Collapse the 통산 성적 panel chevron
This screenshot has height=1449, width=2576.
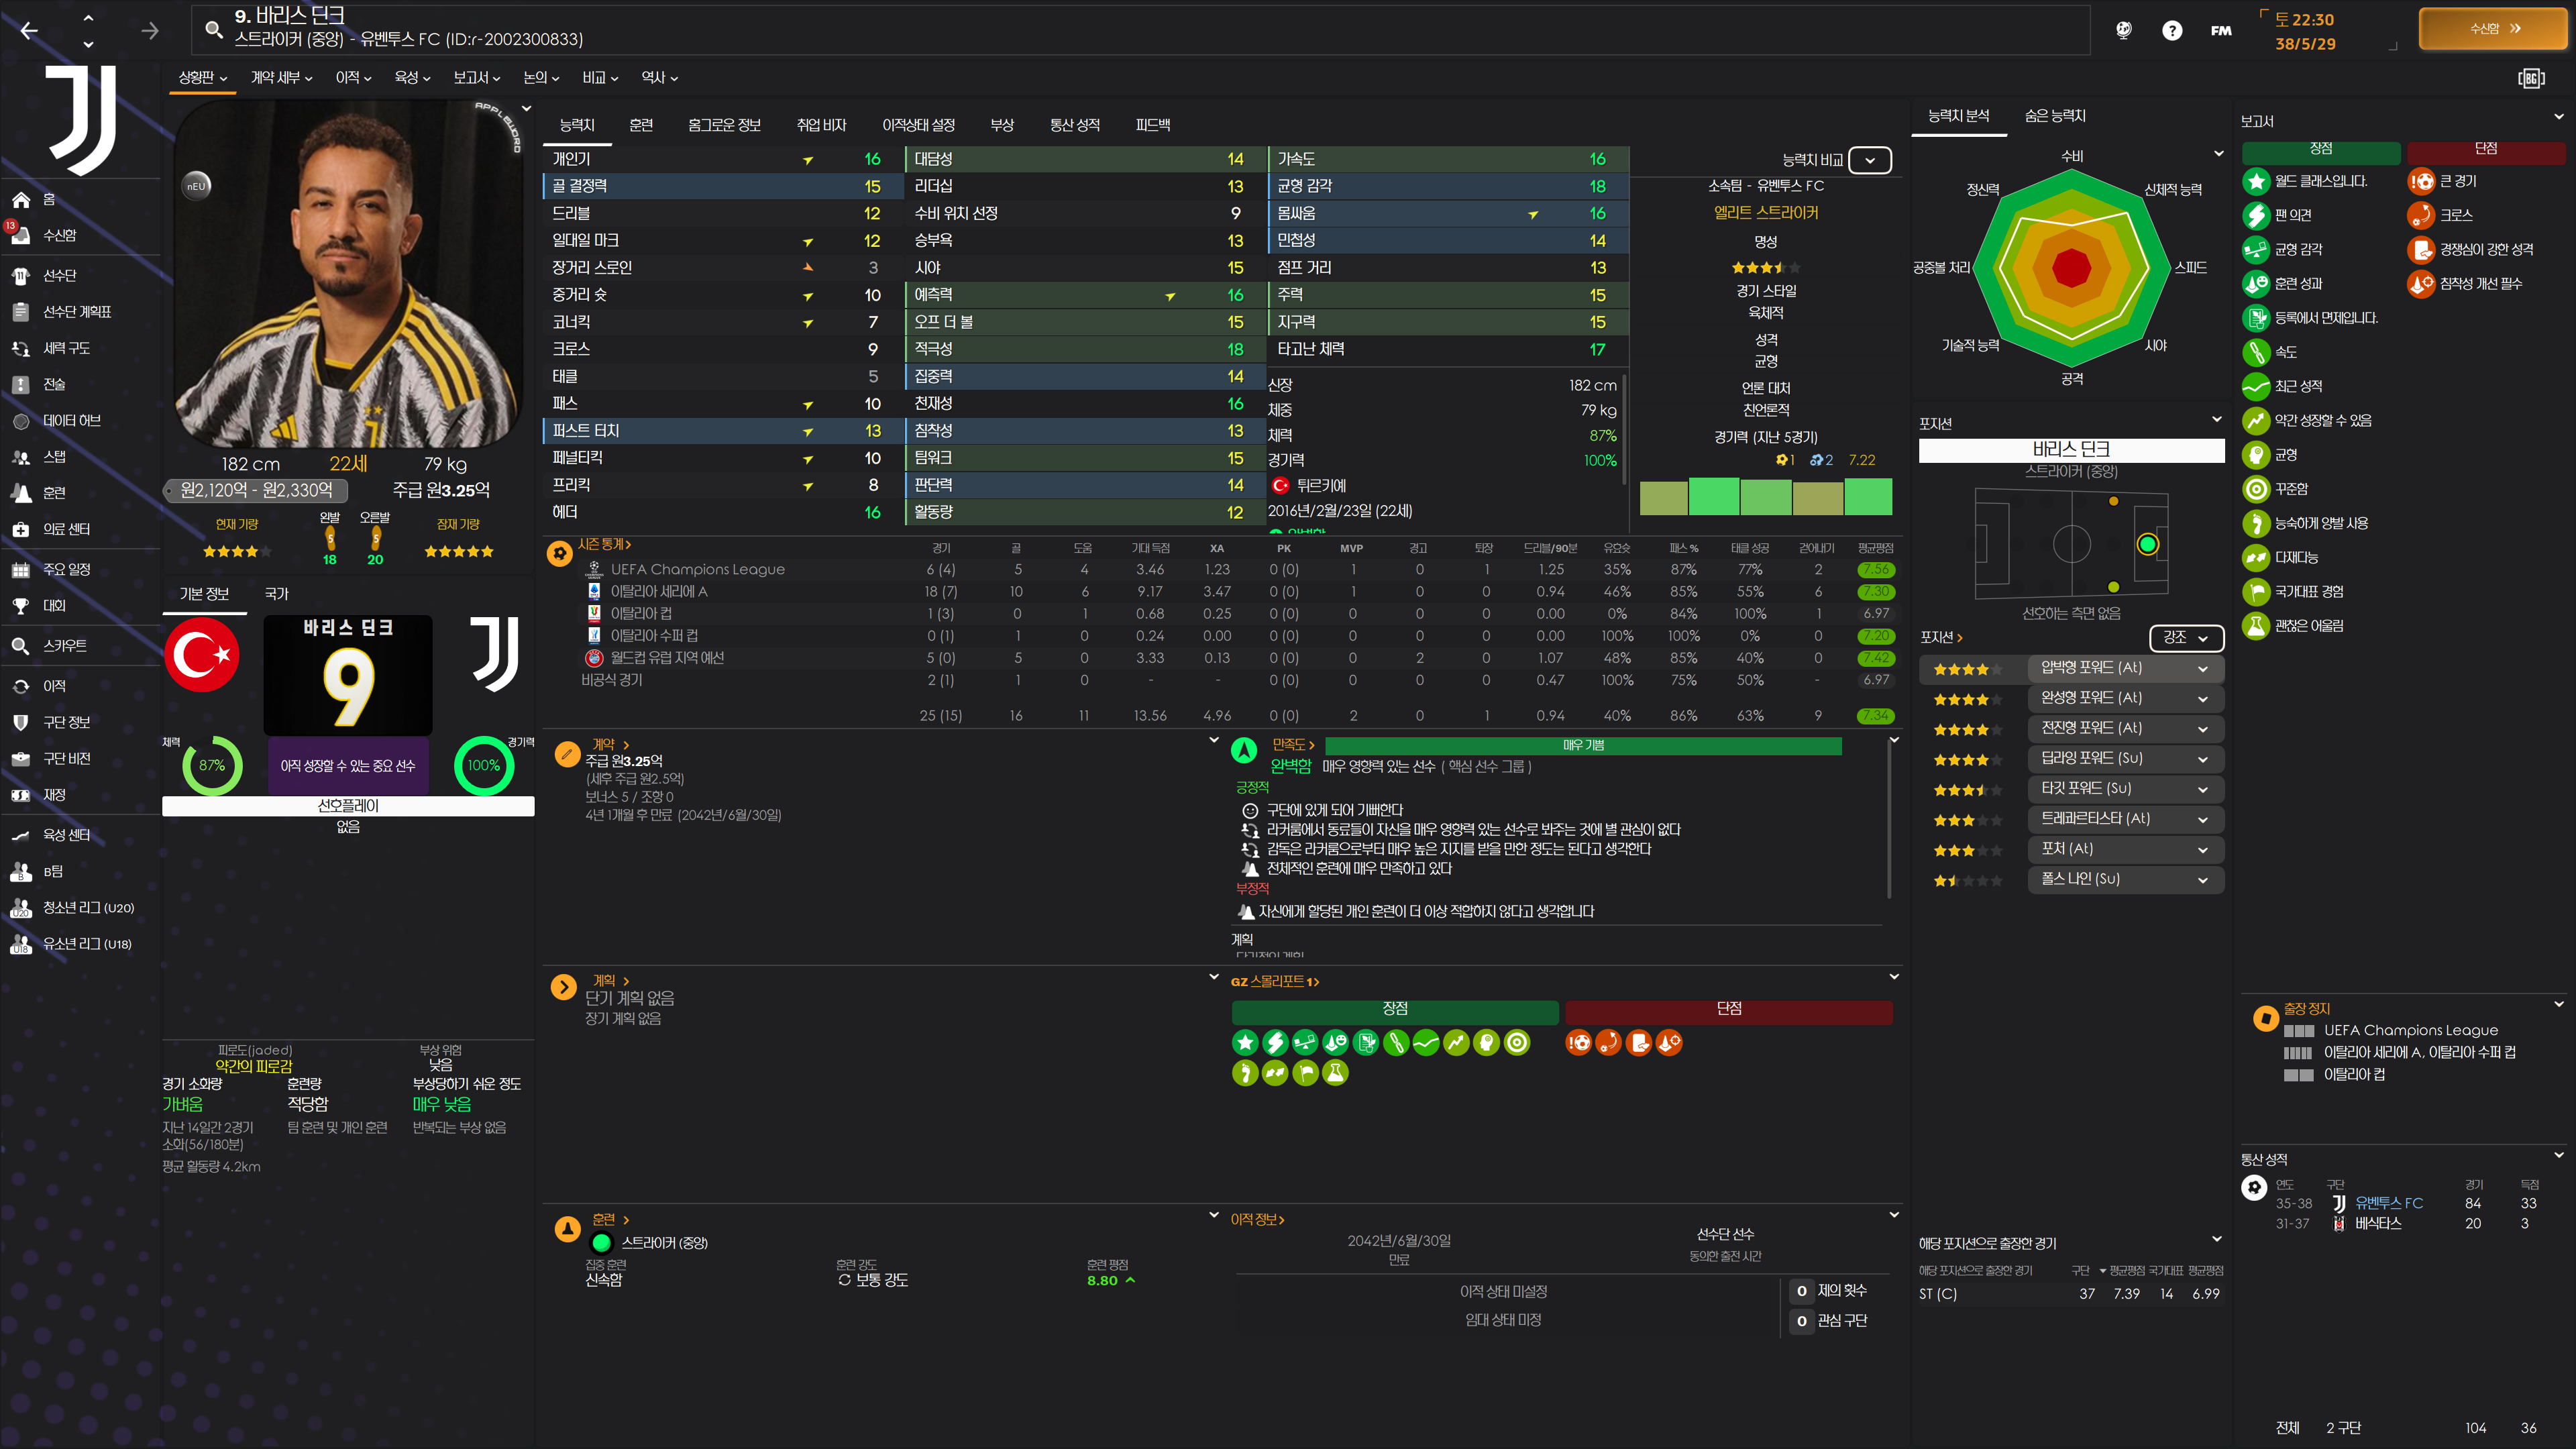click(x=2558, y=1155)
